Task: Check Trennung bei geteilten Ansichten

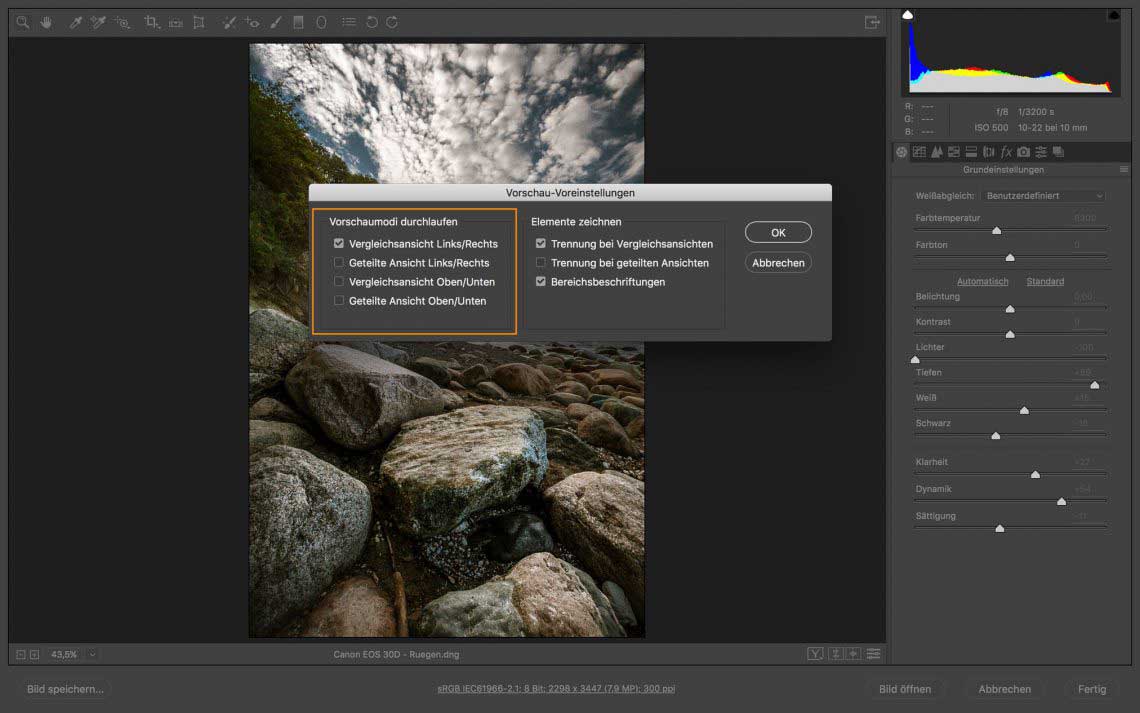Action: 541,262
